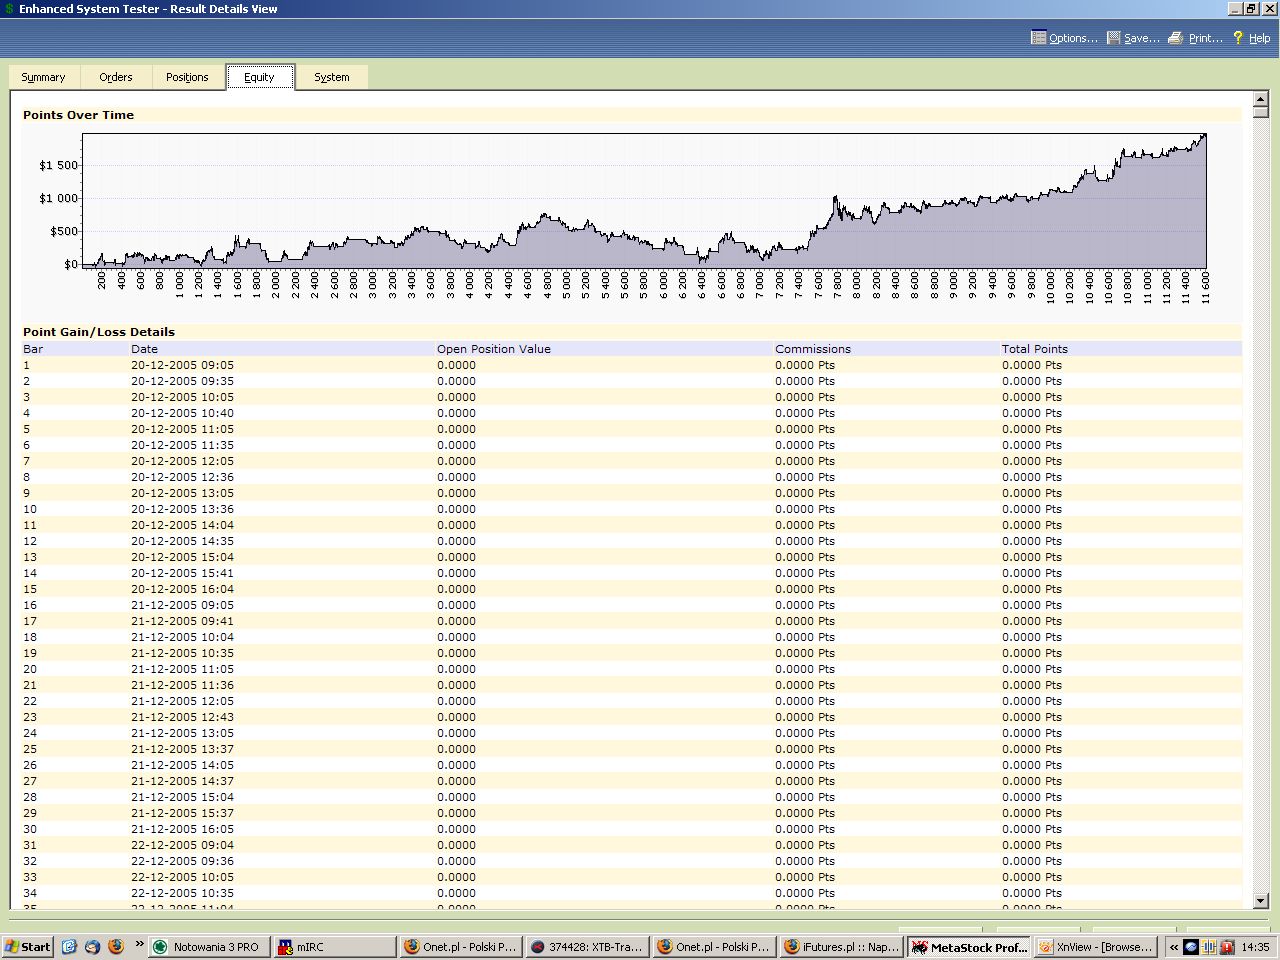Click the Save floppy disk icon

1113,38
